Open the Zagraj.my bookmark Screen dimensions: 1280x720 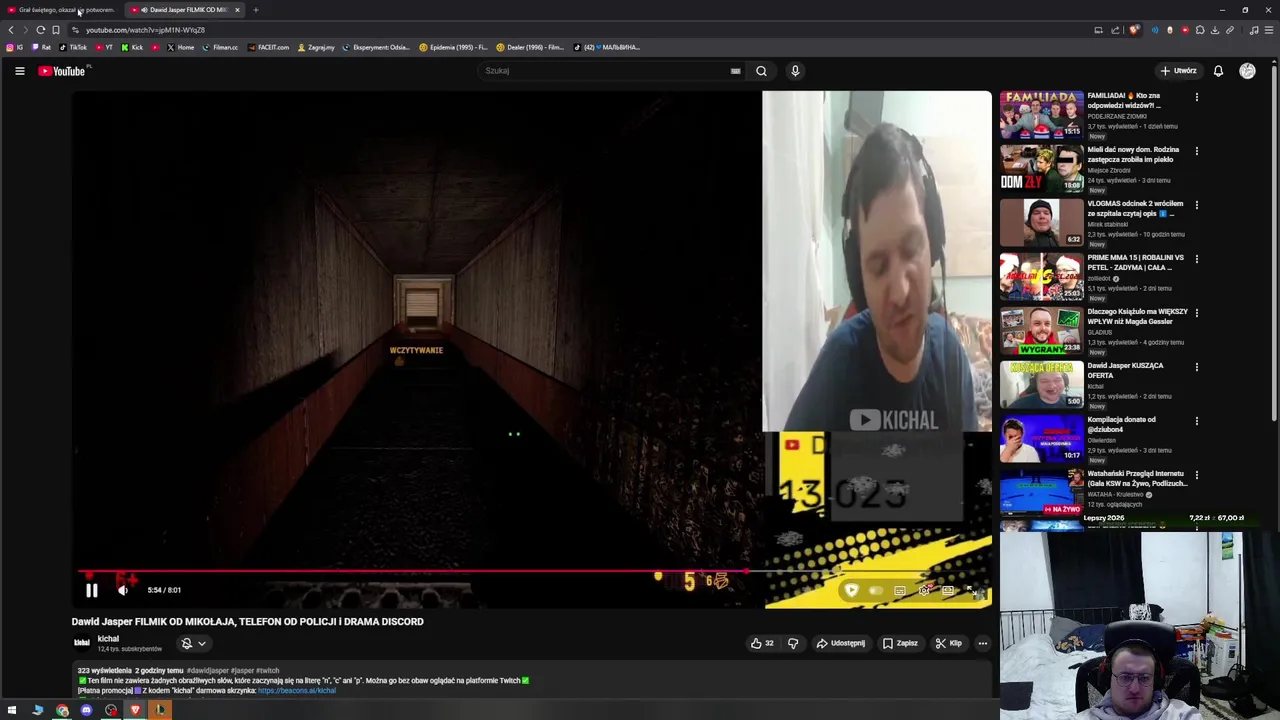point(316,47)
